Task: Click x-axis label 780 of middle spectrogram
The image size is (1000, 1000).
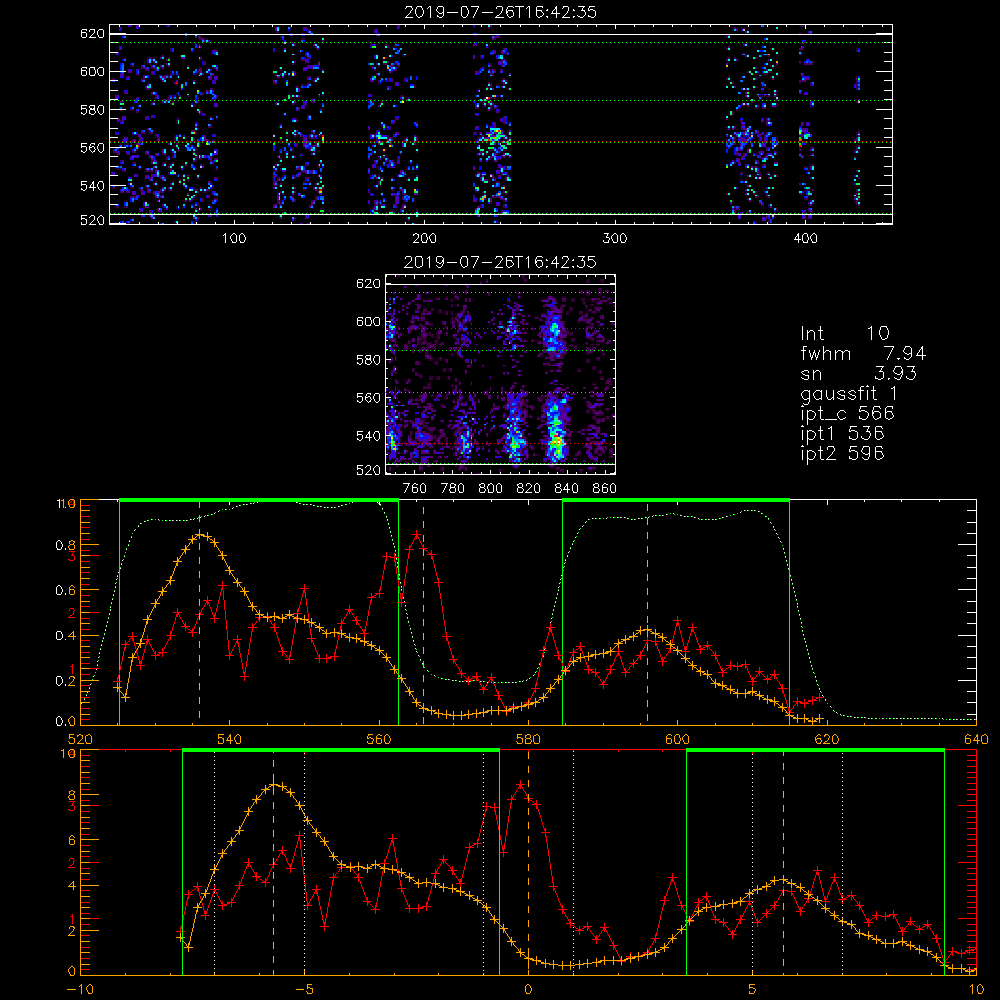Action: coord(453,489)
